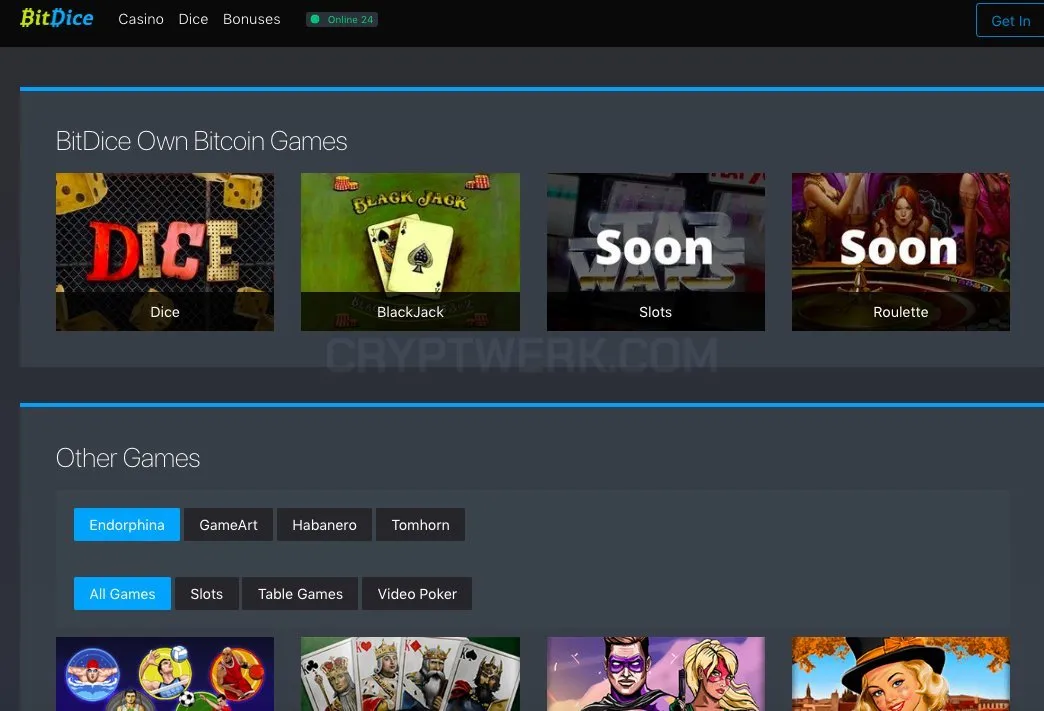This screenshot has height=711, width=1044.
Task: Filter by Table Games category
Action: point(300,594)
